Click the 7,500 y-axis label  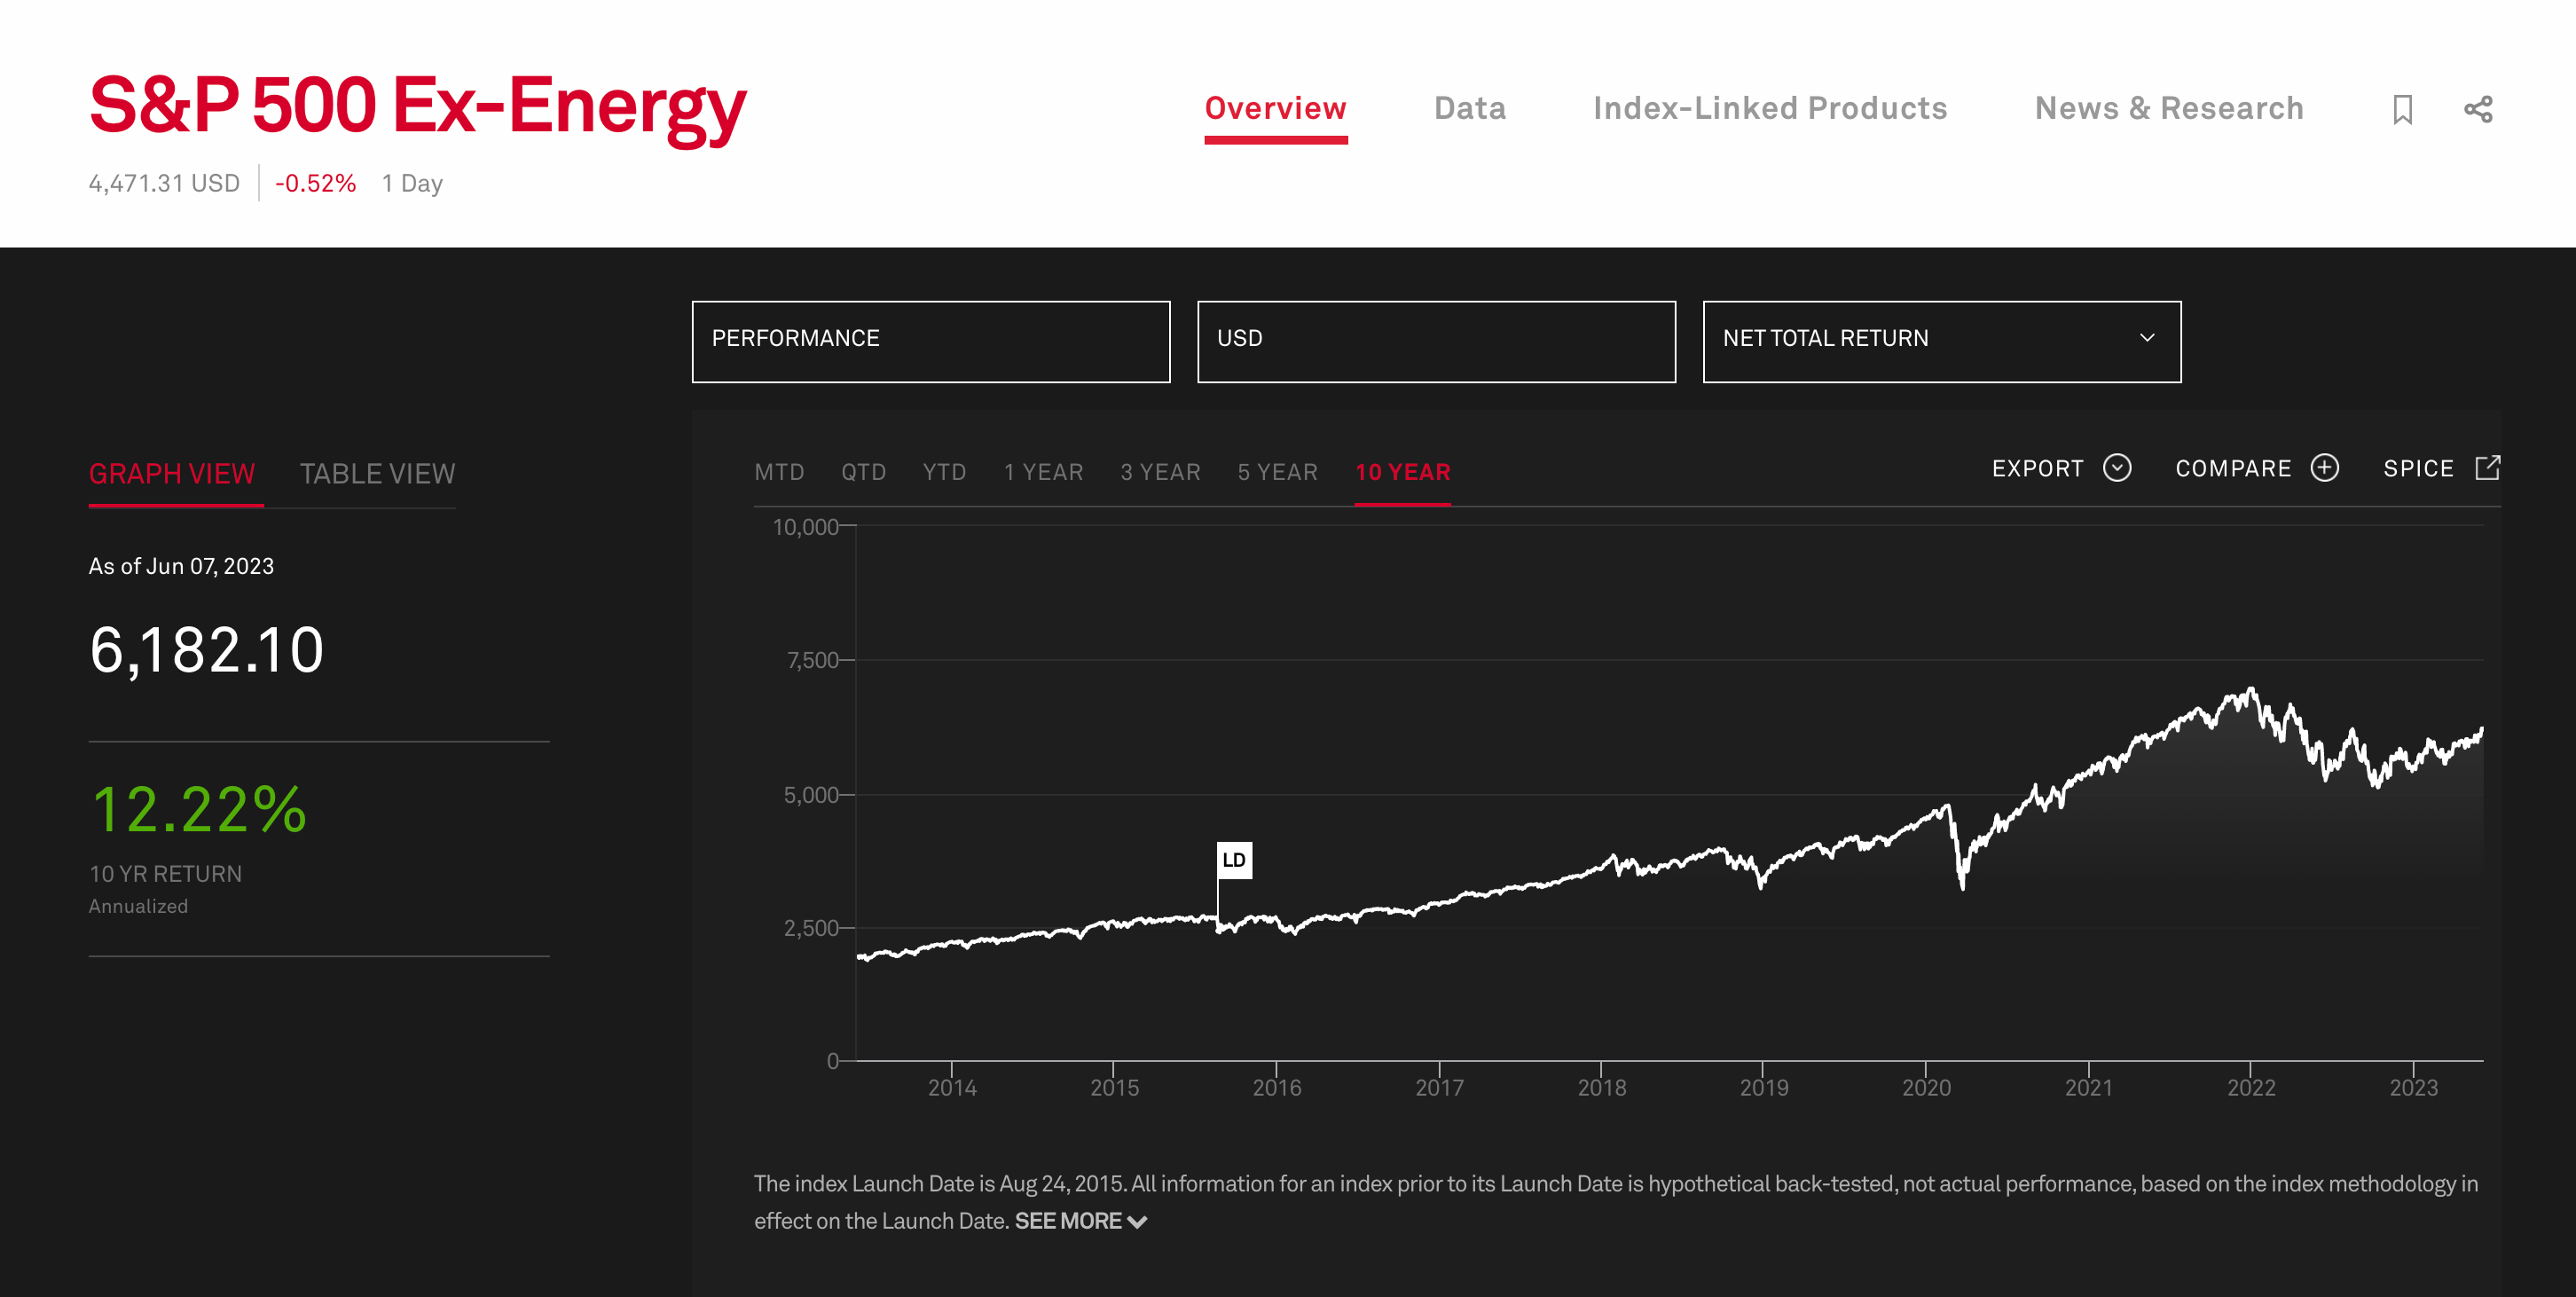tap(812, 660)
